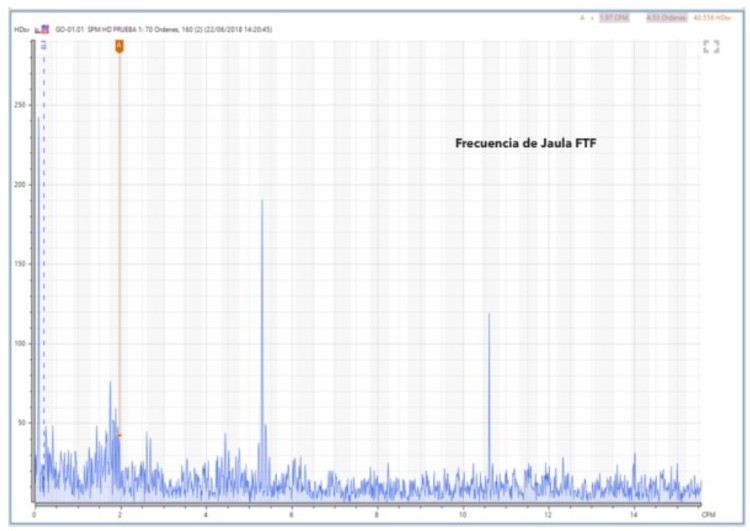Select the orange cursor A marker flag
Viewport: 750px width, 531px height.
click(x=119, y=46)
